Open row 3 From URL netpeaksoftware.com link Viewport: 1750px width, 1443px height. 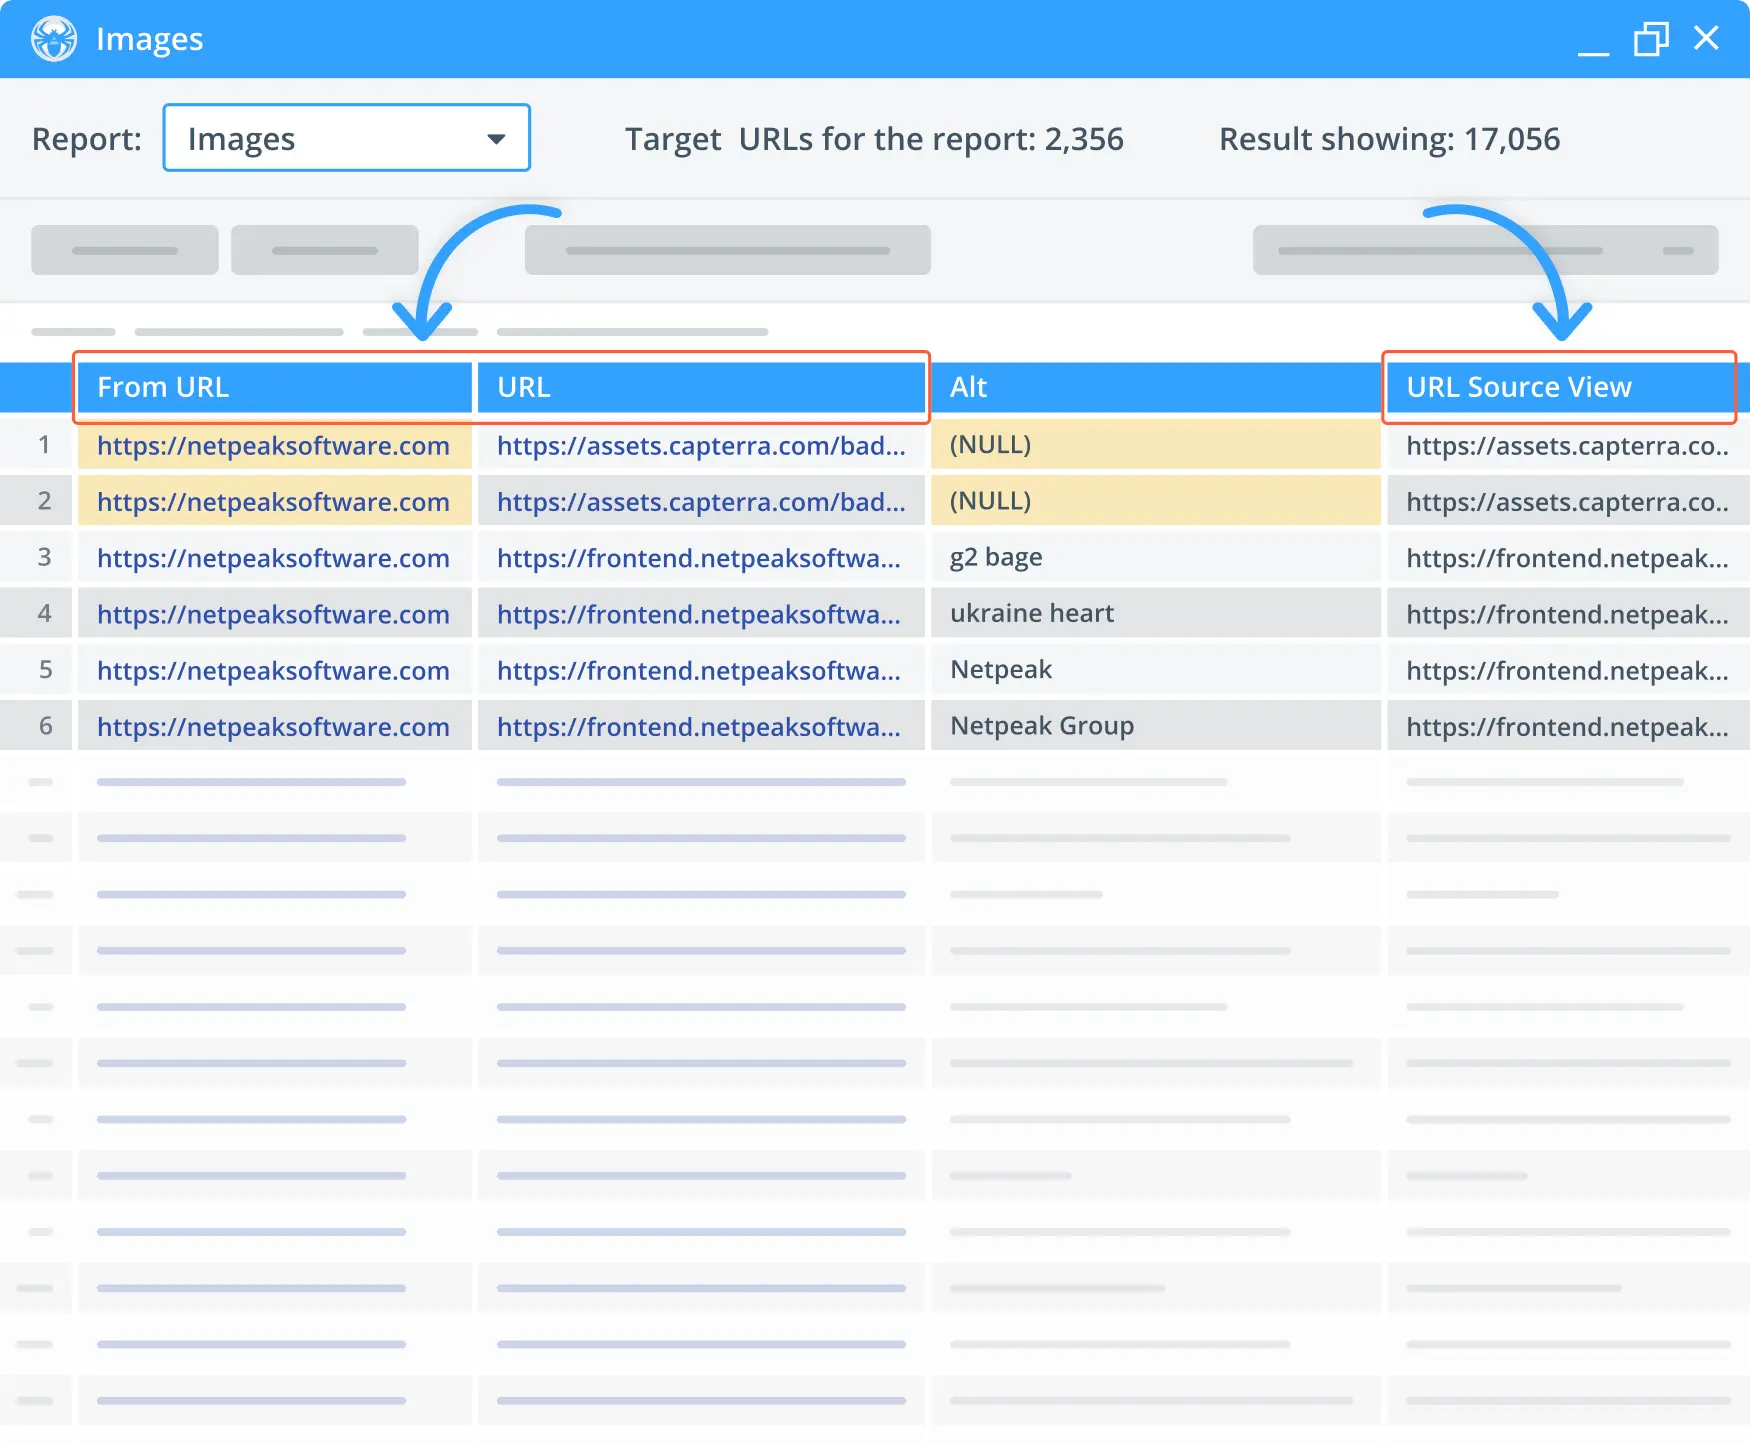click(273, 557)
